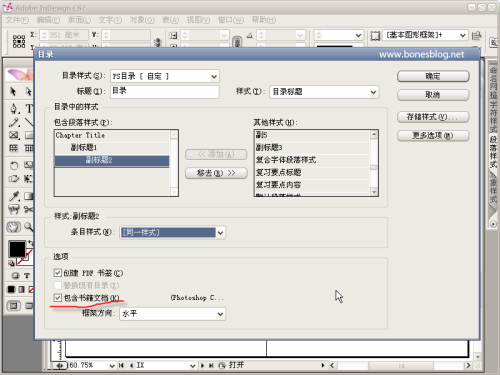Select 复合字体段落样式 in other styles
The image size is (500, 375).
pos(312,160)
